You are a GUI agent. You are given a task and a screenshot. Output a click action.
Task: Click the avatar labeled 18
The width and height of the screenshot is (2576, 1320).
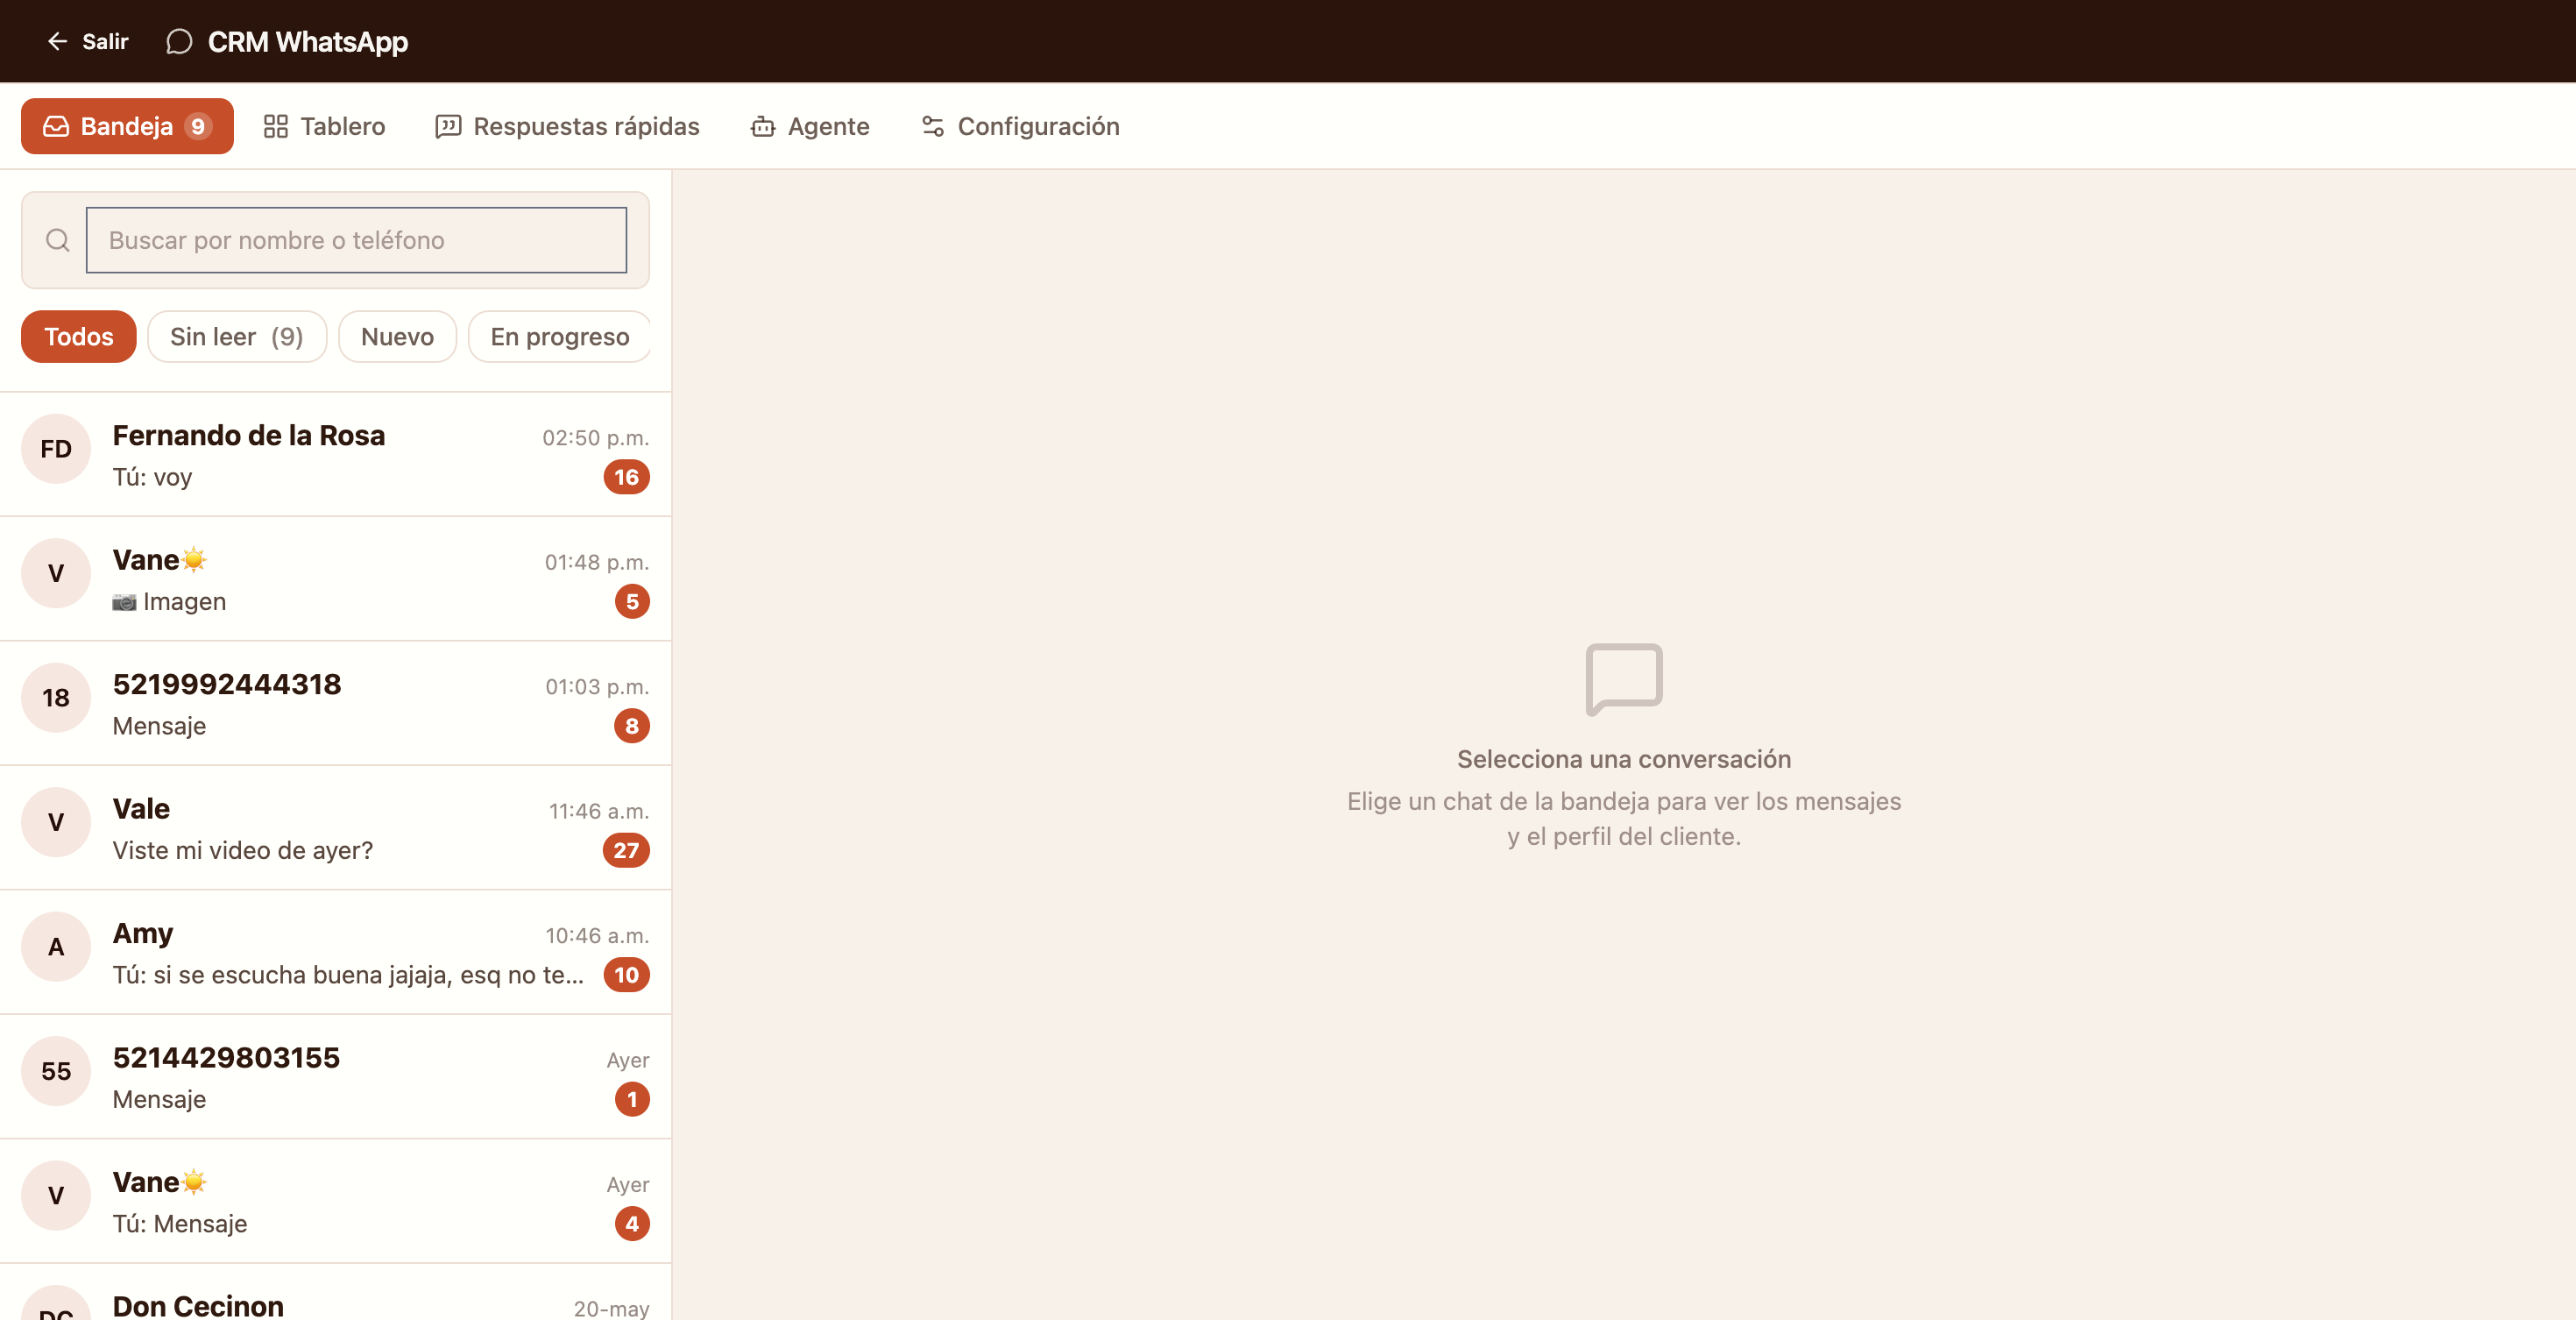[56, 698]
